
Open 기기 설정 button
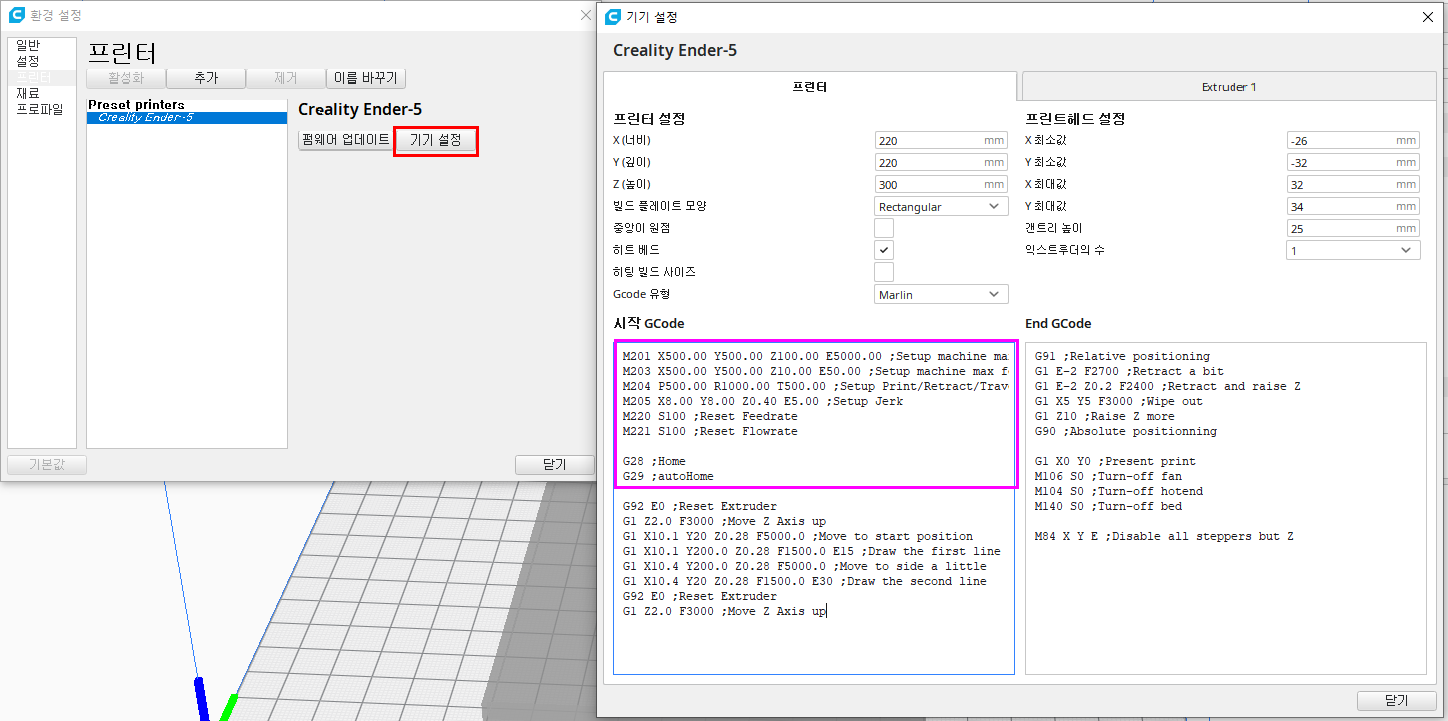click(x=436, y=140)
